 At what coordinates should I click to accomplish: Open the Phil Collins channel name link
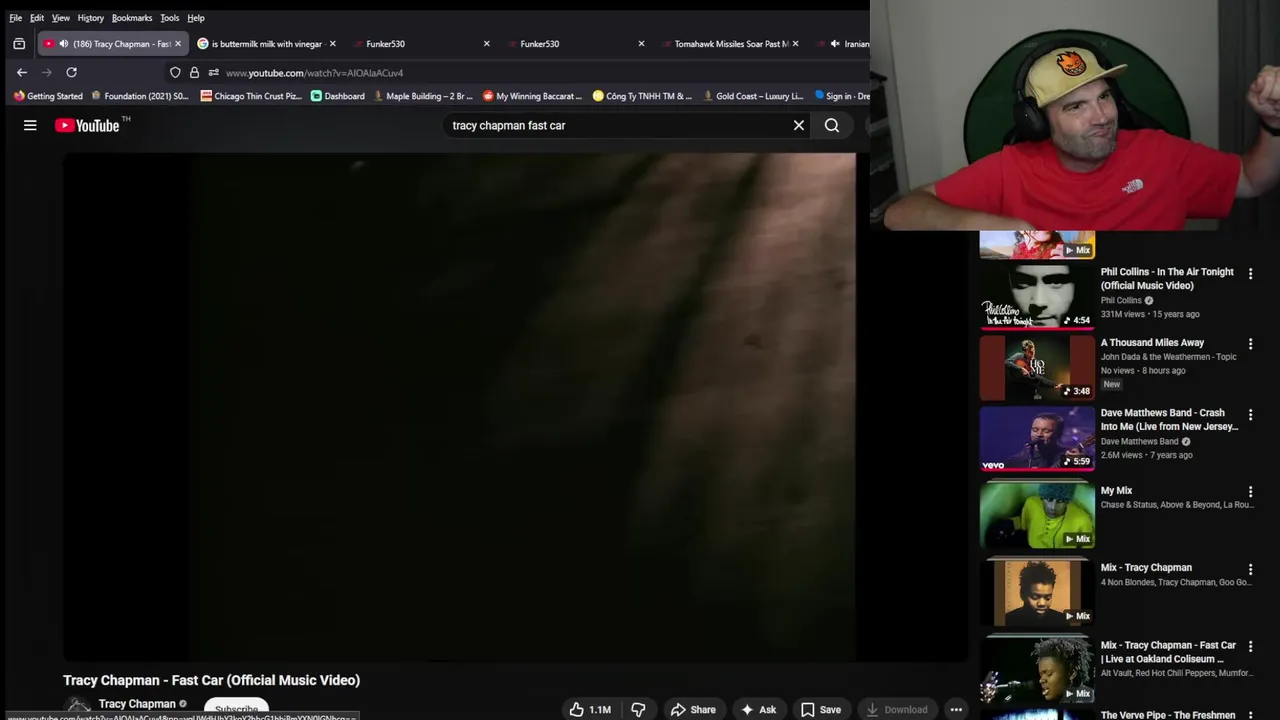pyautogui.click(x=1121, y=300)
